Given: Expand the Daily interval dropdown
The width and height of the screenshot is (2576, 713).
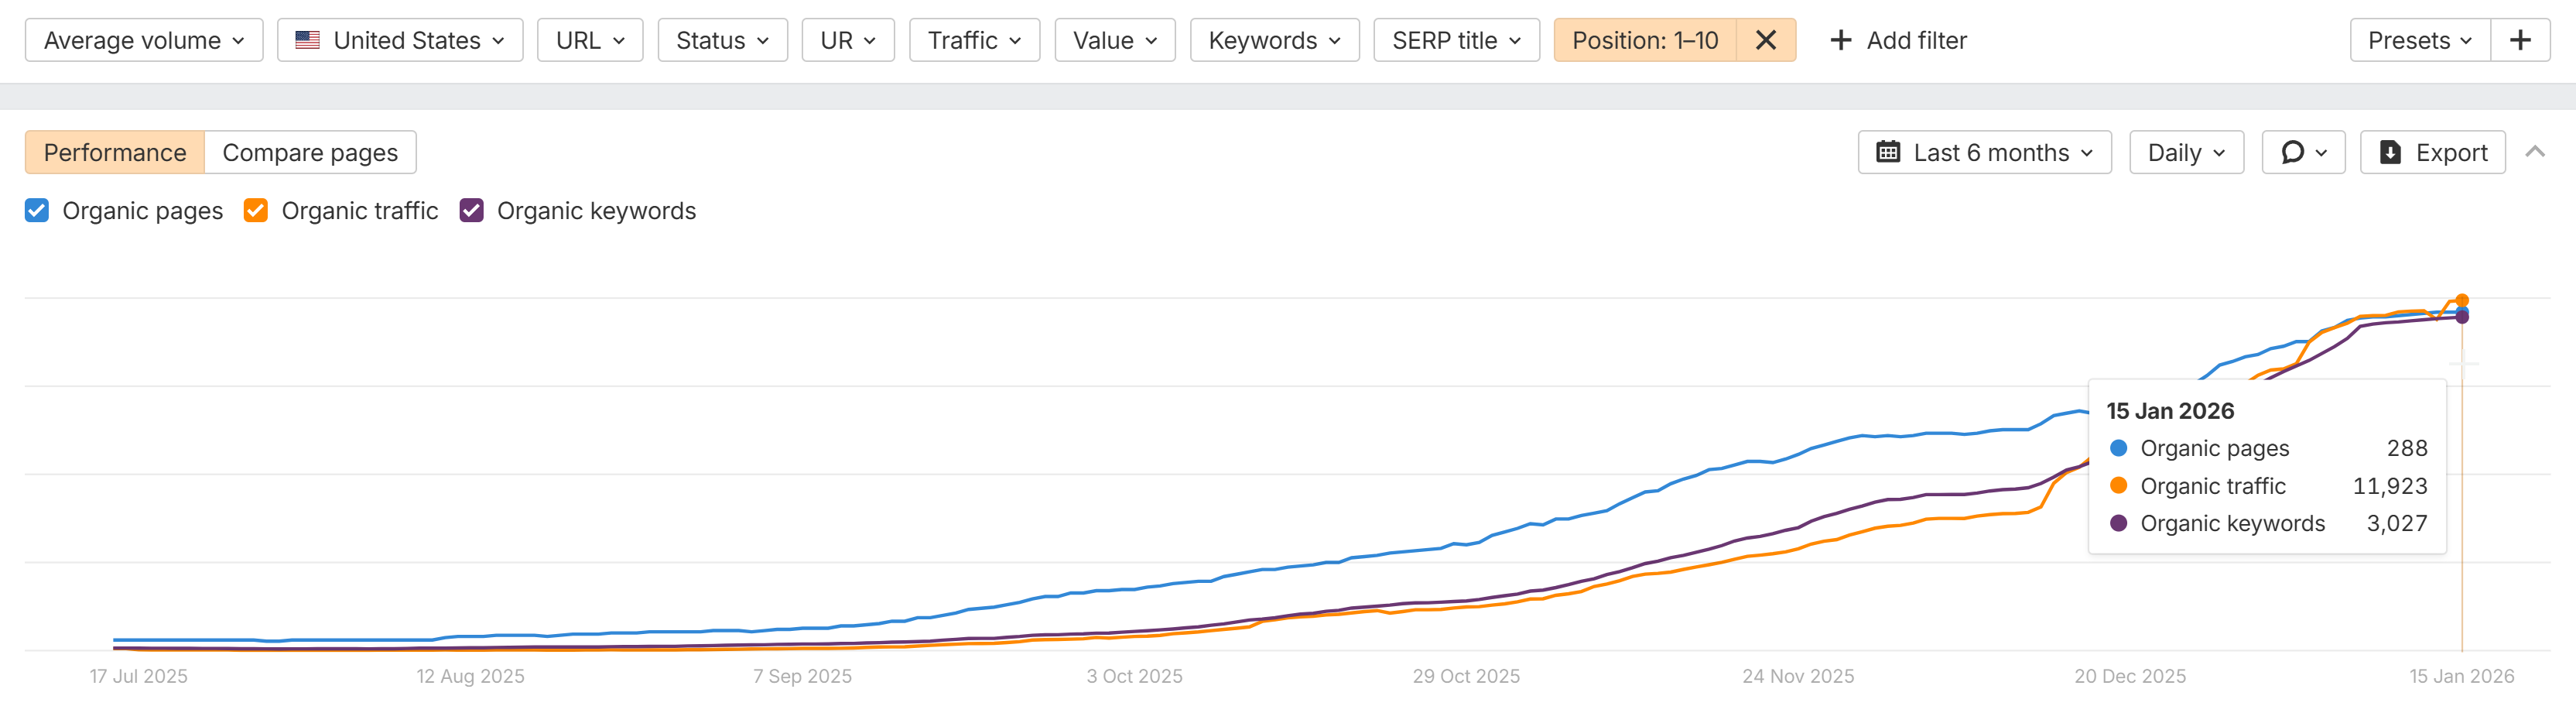Looking at the screenshot, I should click(2186, 153).
